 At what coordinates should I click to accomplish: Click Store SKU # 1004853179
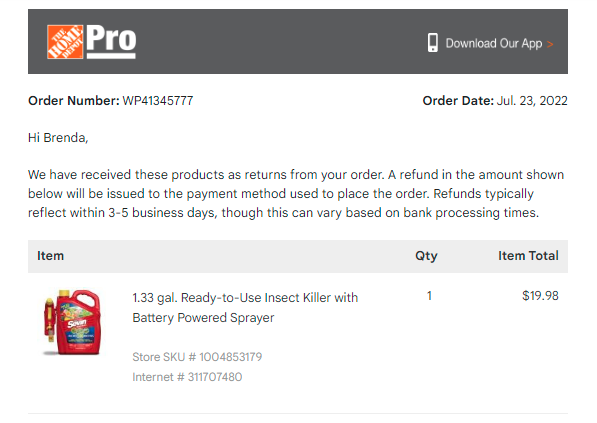(197, 357)
